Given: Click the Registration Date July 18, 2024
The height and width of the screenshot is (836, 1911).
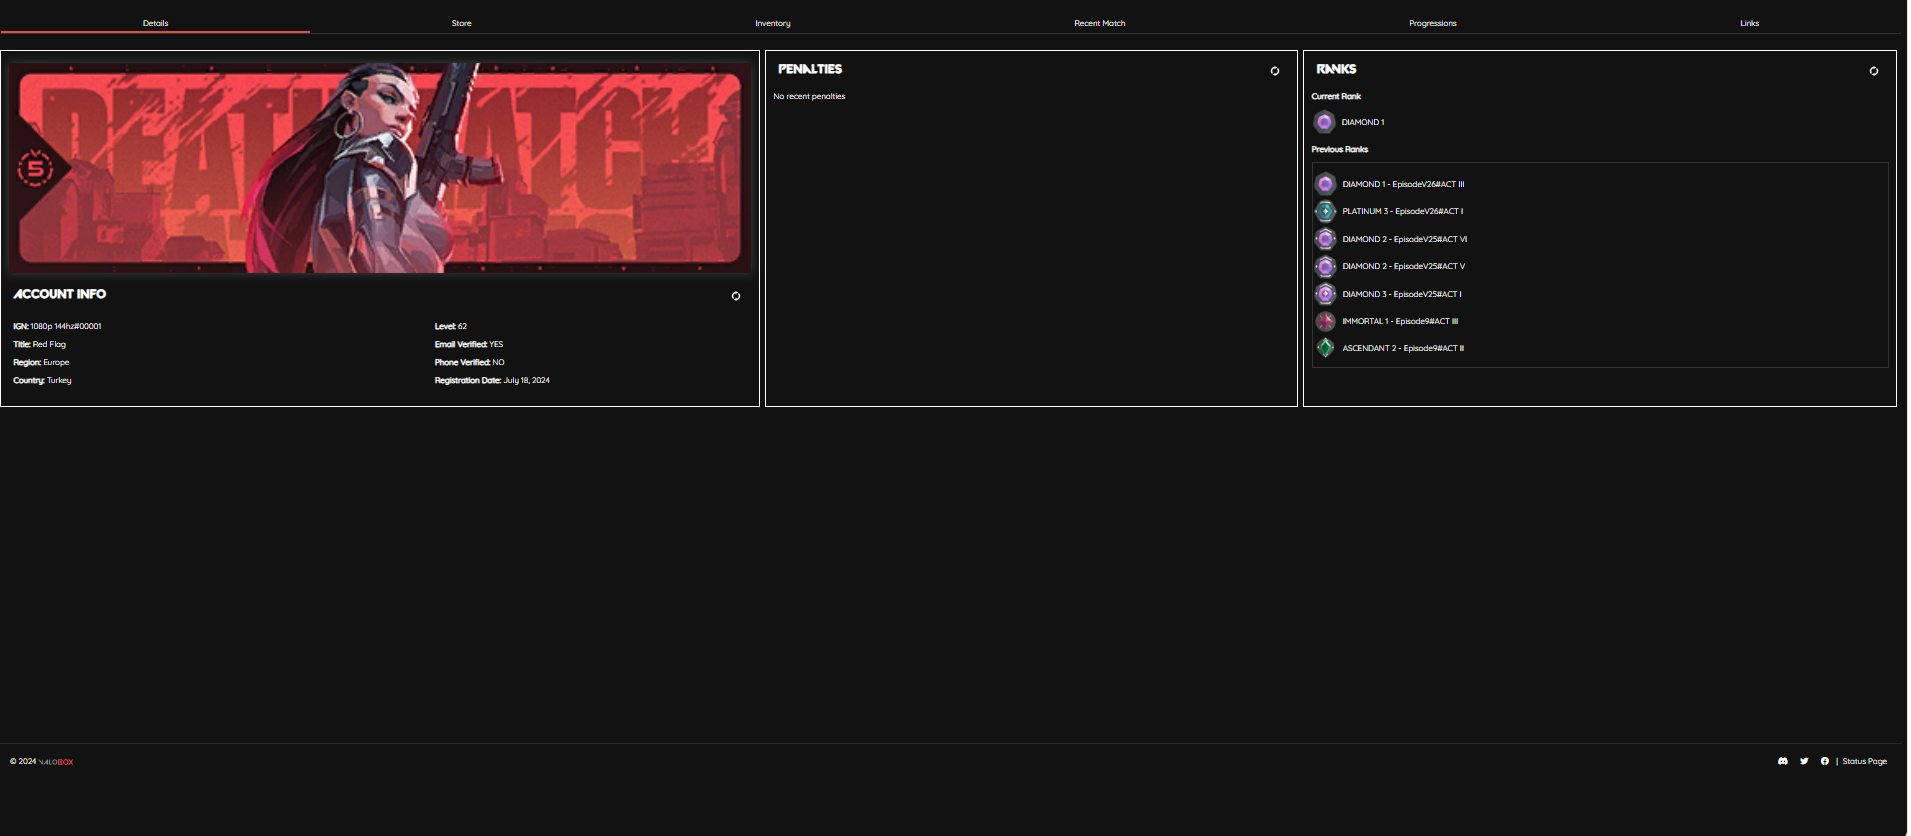Looking at the screenshot, I should (527, 380).
